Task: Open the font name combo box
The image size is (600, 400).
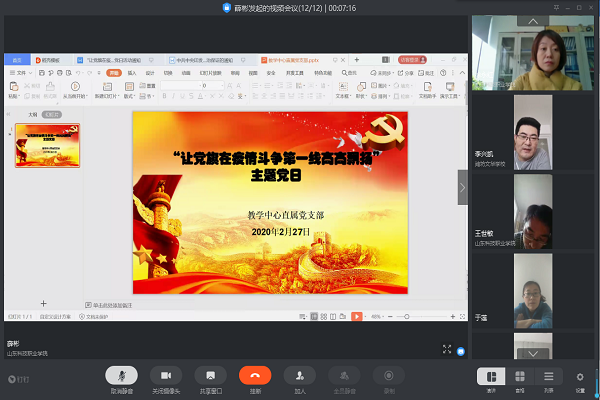Action: tap(180, 86)
